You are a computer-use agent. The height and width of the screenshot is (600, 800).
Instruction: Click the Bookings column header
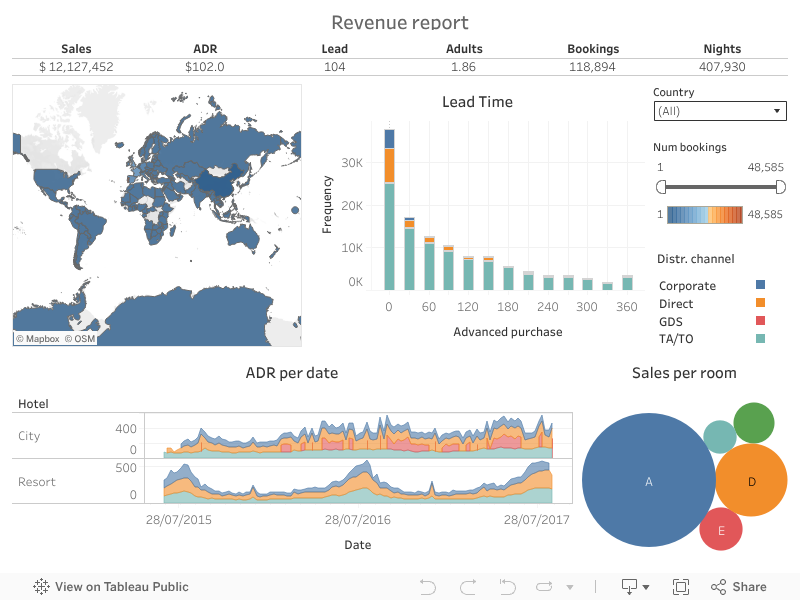tap(593, 49)
